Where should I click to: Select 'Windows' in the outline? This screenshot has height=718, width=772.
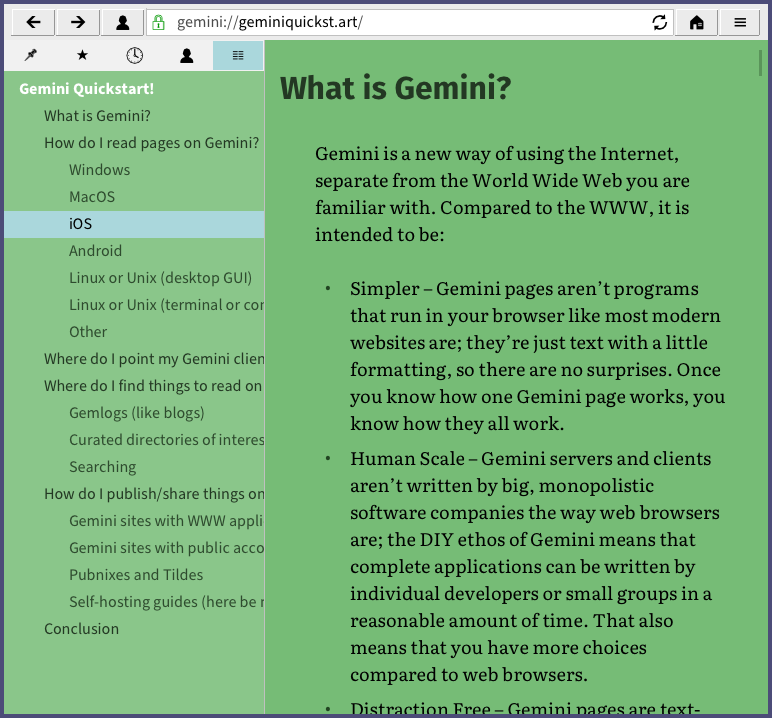tap(99, 170)
